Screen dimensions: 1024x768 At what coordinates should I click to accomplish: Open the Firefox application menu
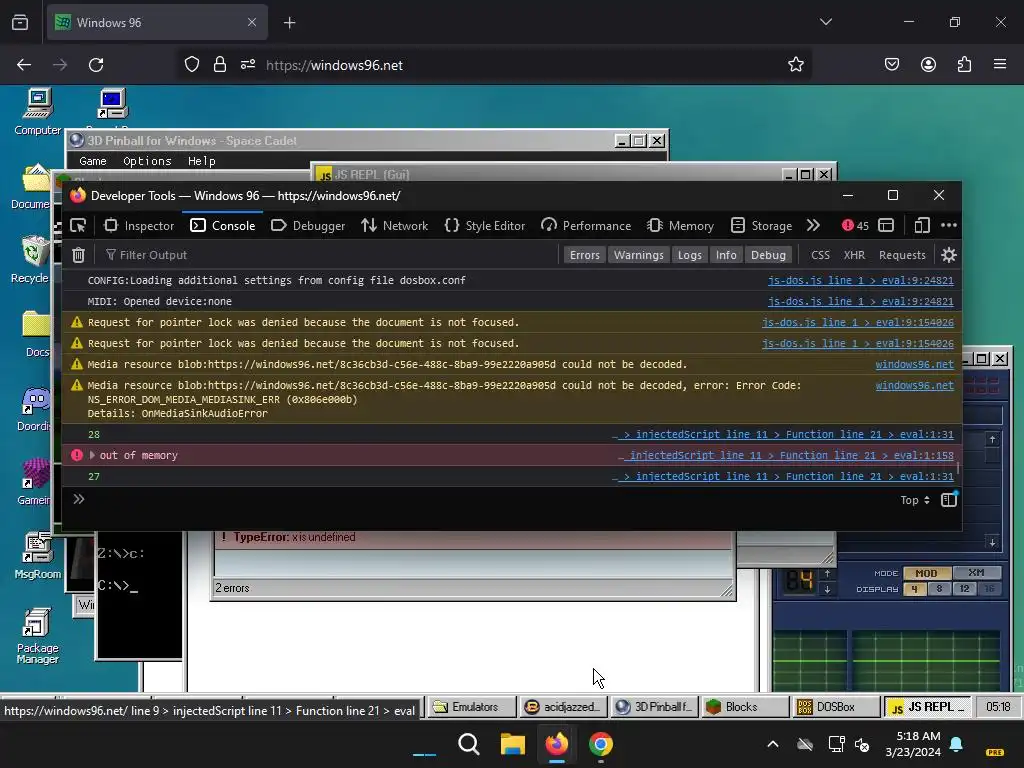tap(1000, 64)
